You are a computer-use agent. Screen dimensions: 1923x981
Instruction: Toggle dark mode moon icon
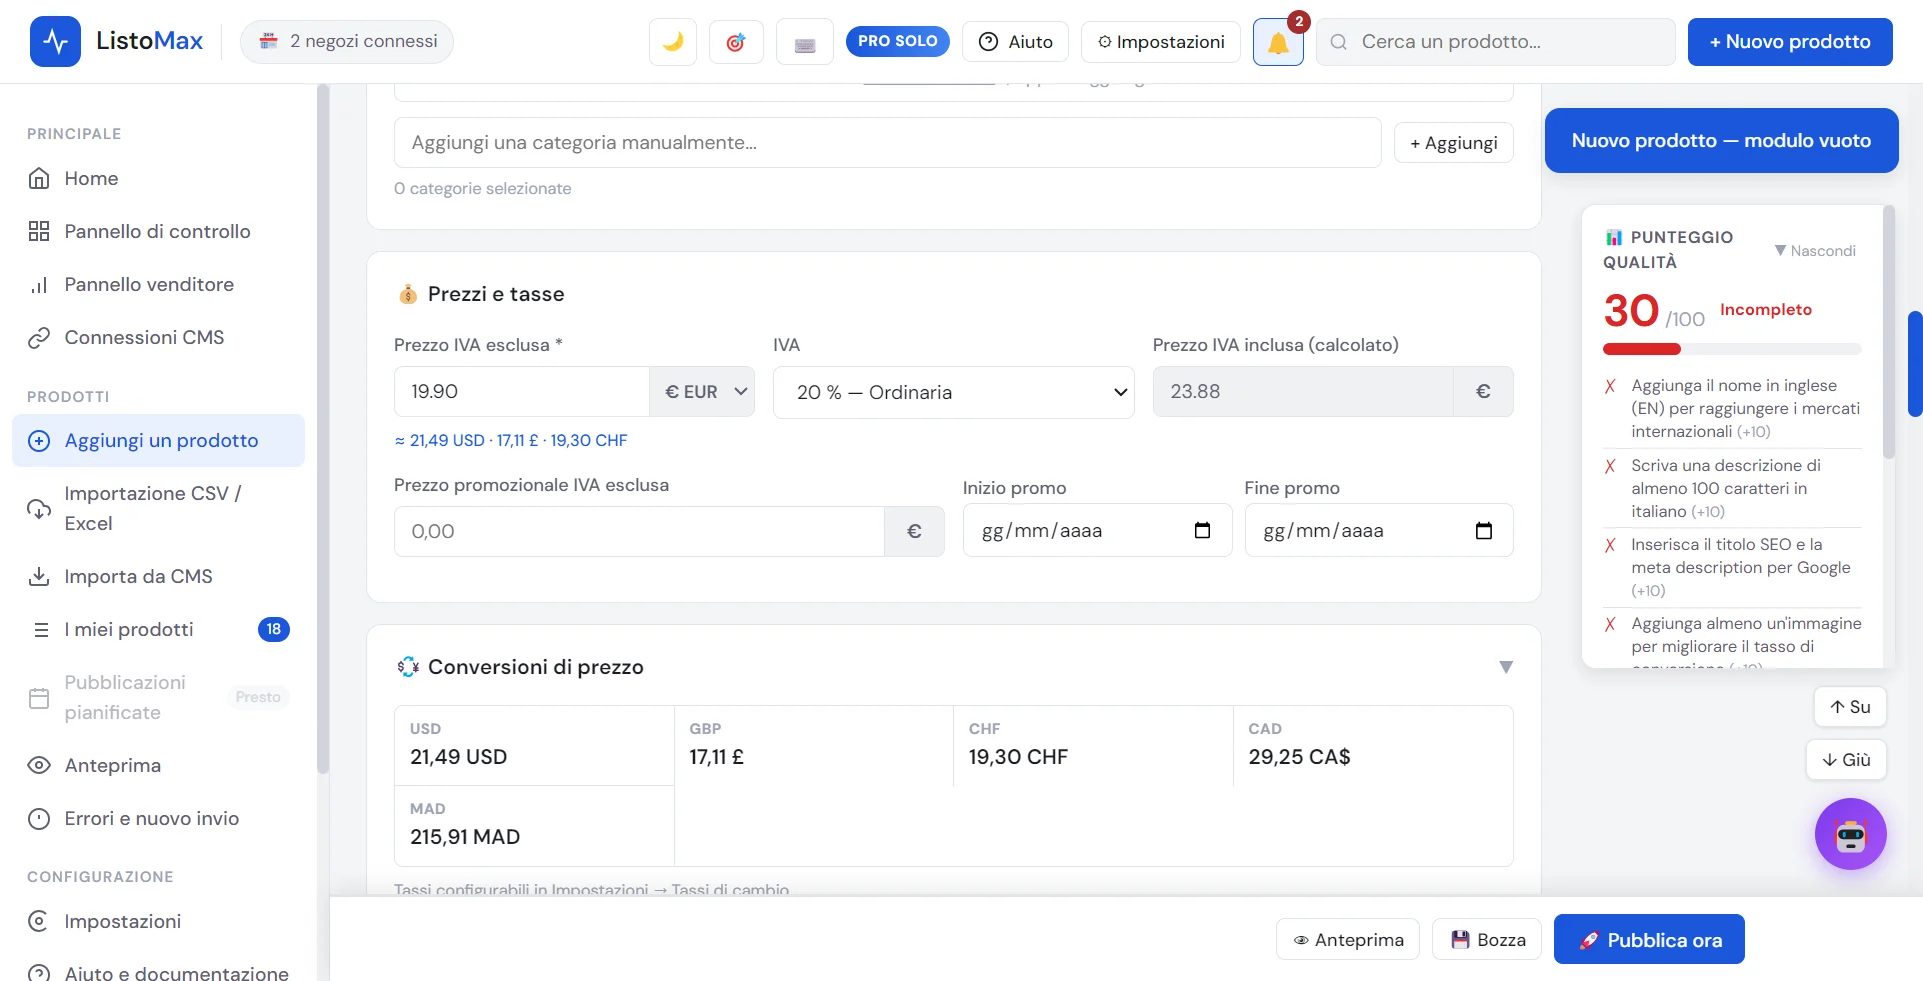pyautogui.click(x=673, y=42)
